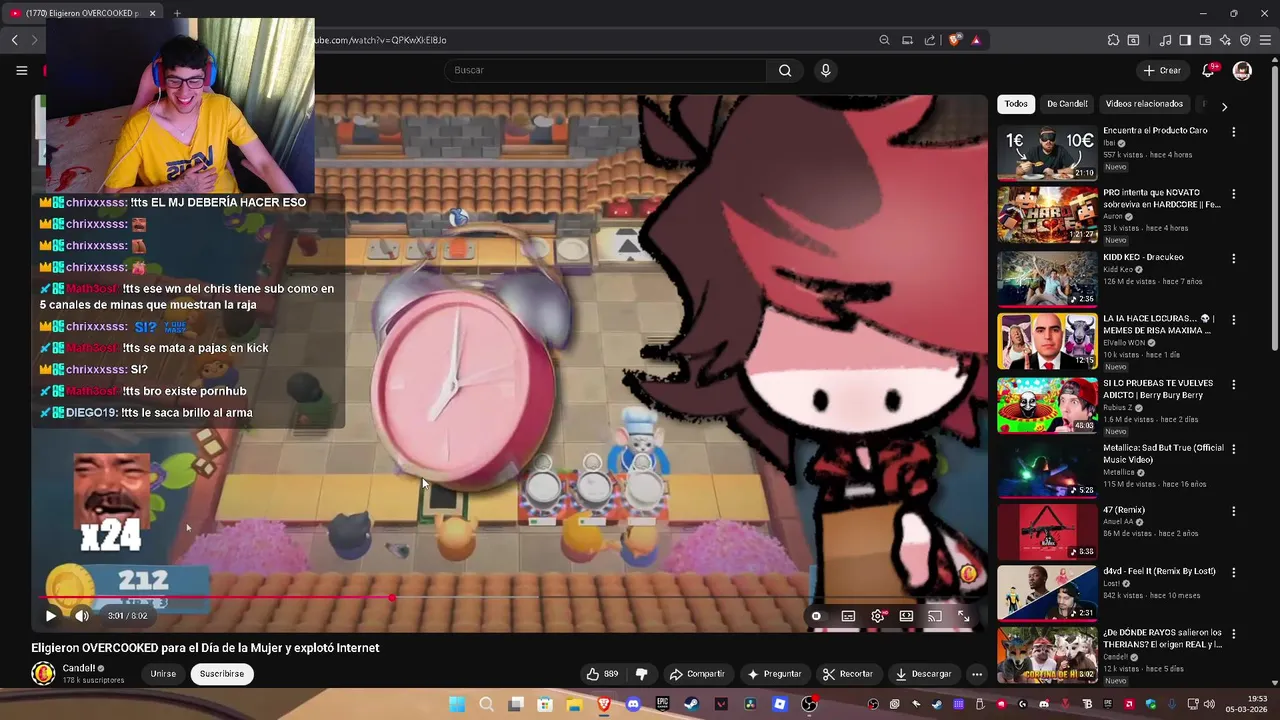Open more actions menu beside Descargar

pyautogui.click(x=977, y=674)
